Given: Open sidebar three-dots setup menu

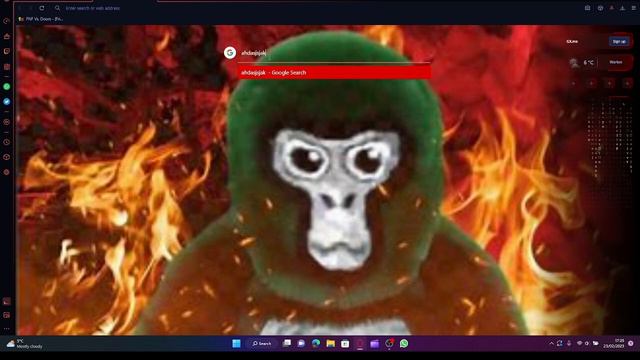Looking at the screenshot, I should coord(7,329).
